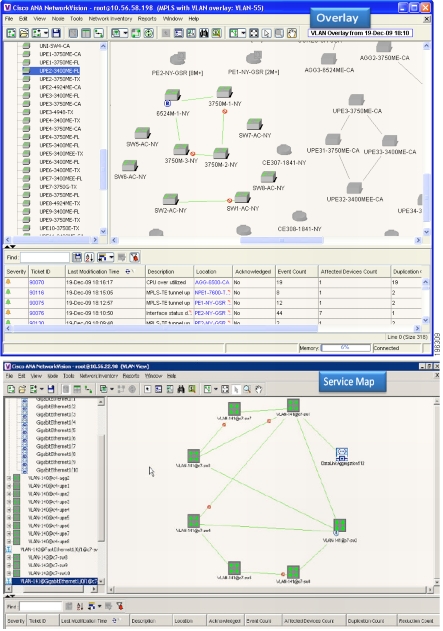
Task: Click 'CPU over utilized' description cell
Action: pyautogui.click(x=169, y=283)
